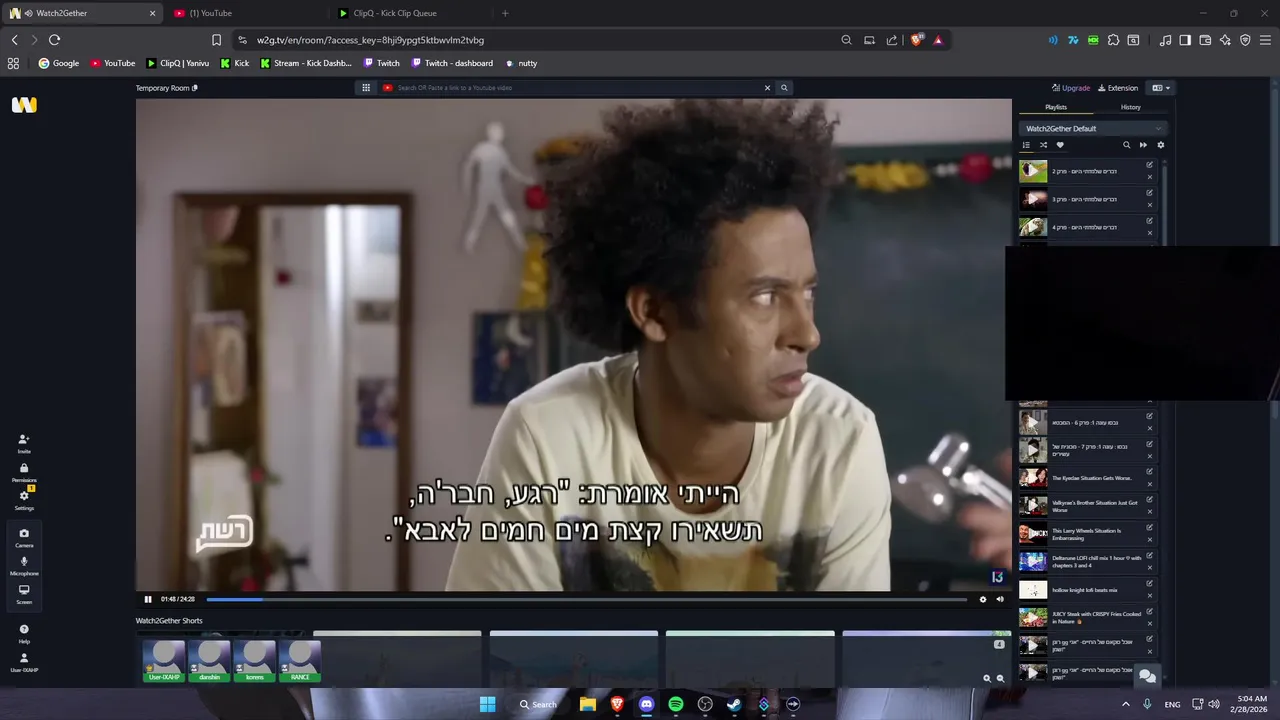Open room Settings gear in the sidebar
This screenshot has height=720, width=1280.
click(24, 500)
